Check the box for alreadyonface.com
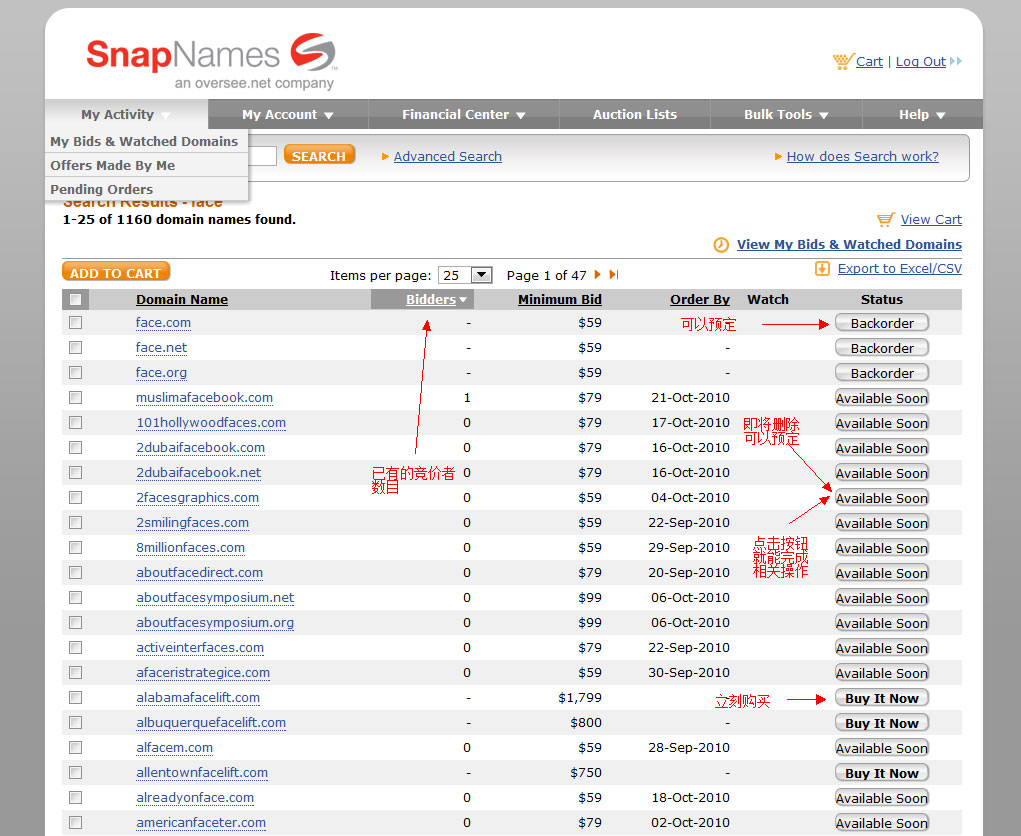Viewport: 1021px width, 836px height. [x=76, y=798]
